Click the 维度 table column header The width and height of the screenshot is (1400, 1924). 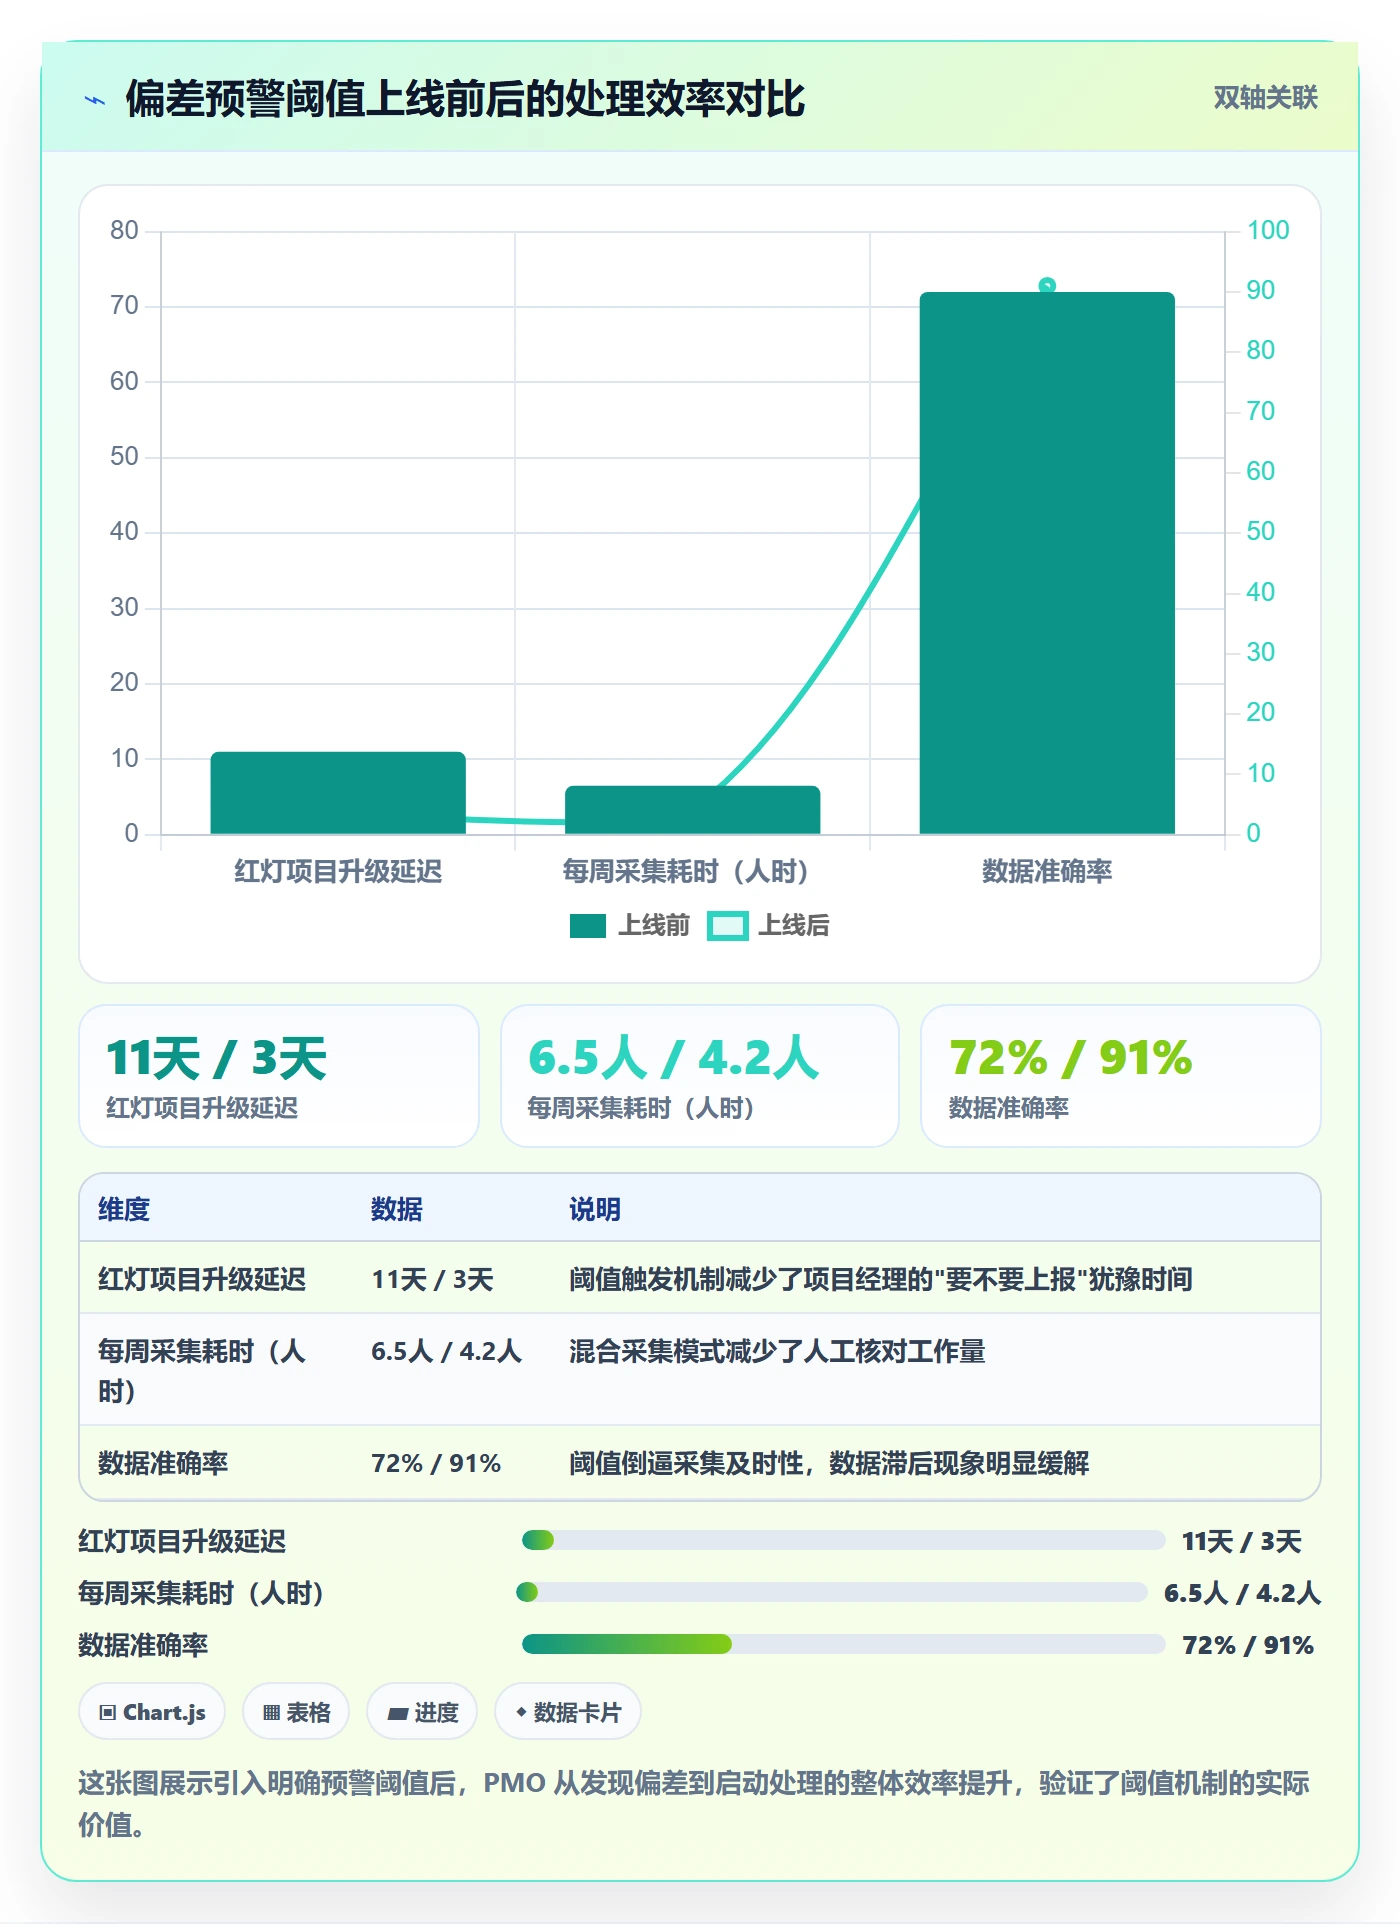coord(124,1209)
